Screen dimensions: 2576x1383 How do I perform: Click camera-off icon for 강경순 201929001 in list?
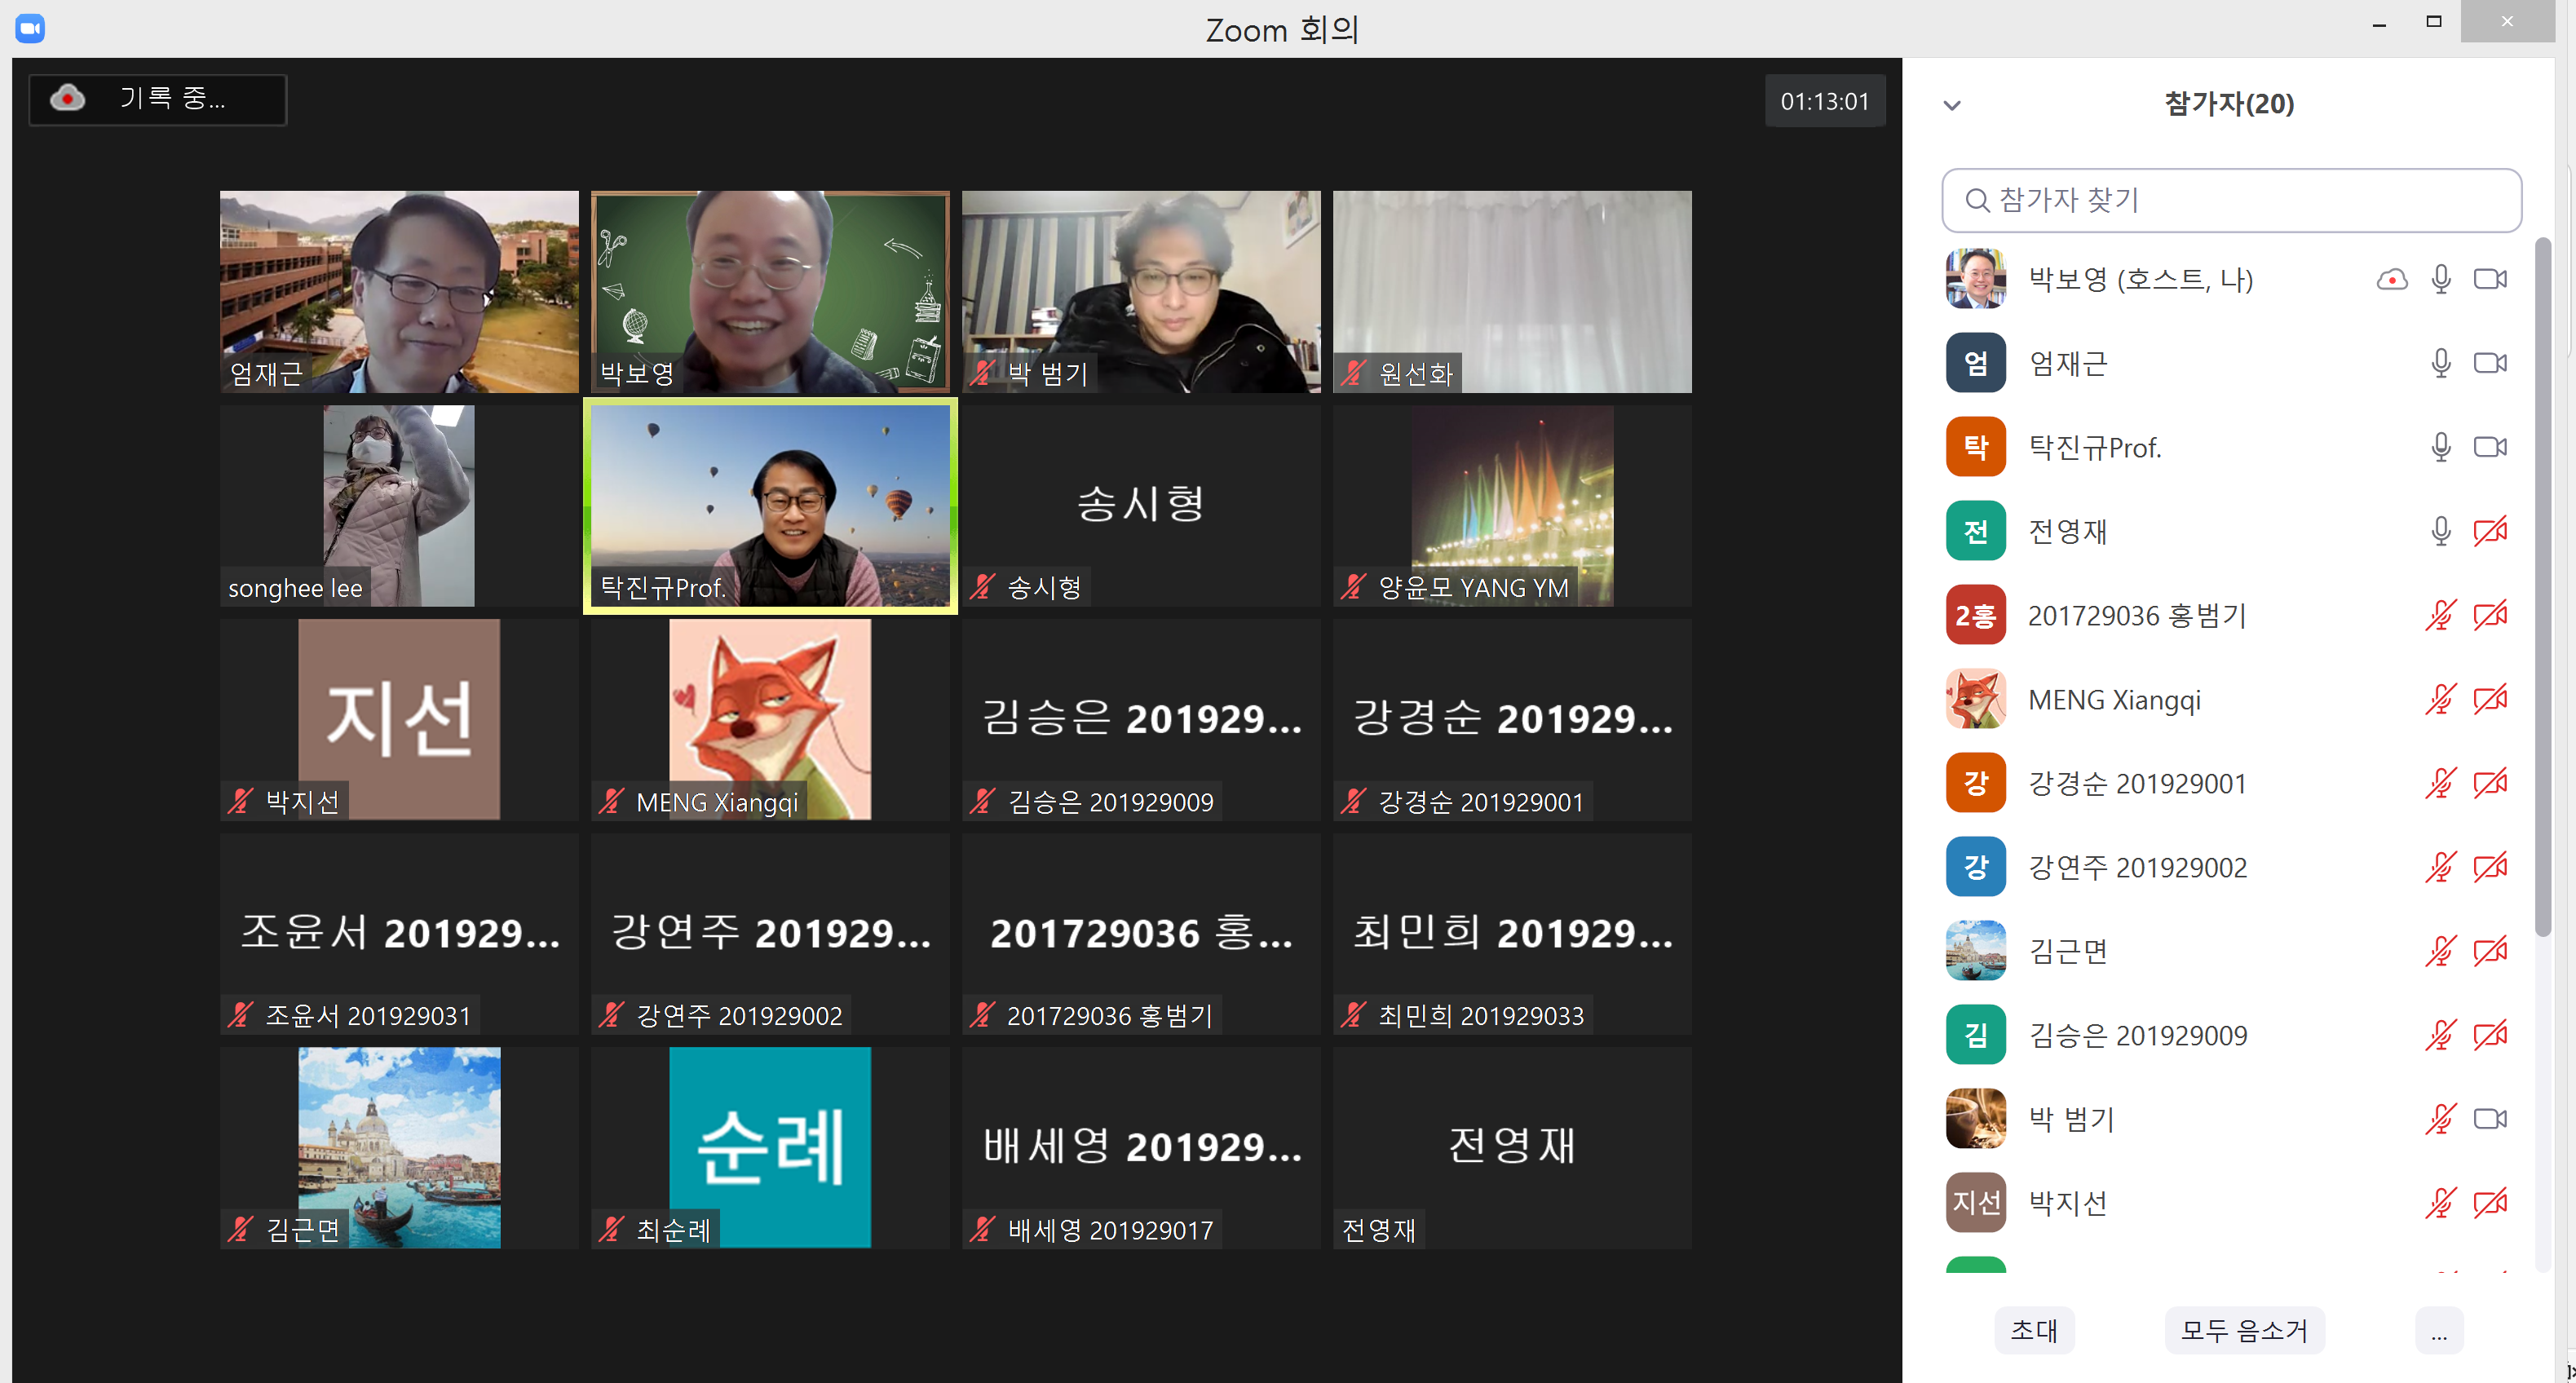coord(2490,783)
